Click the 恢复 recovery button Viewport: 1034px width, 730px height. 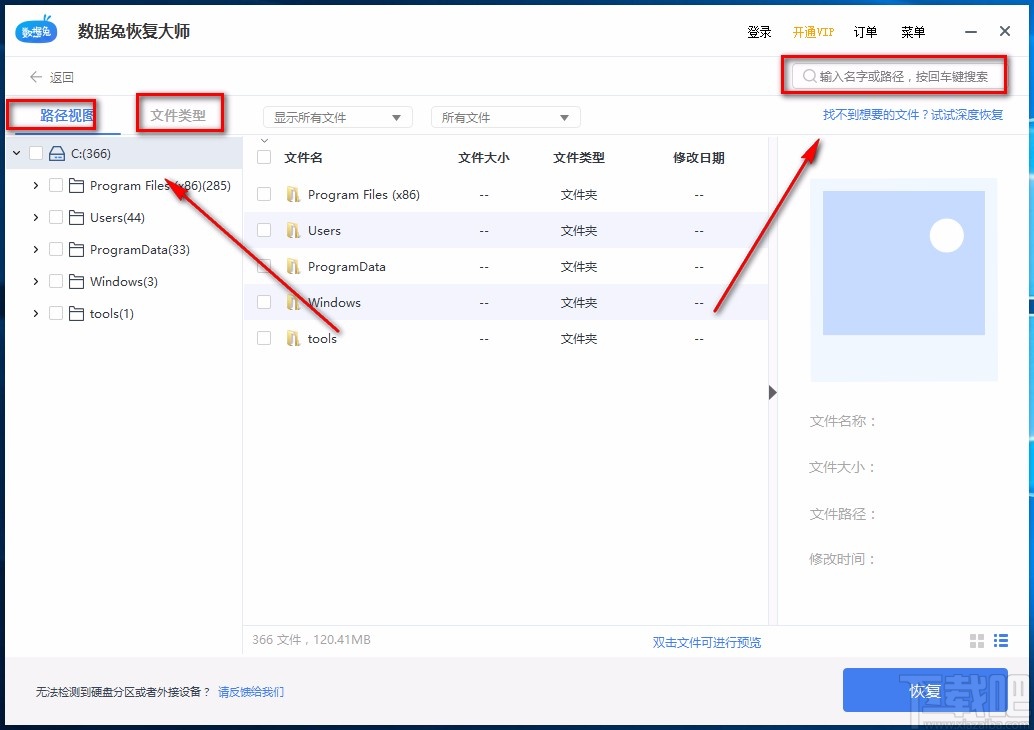point(925,690)
